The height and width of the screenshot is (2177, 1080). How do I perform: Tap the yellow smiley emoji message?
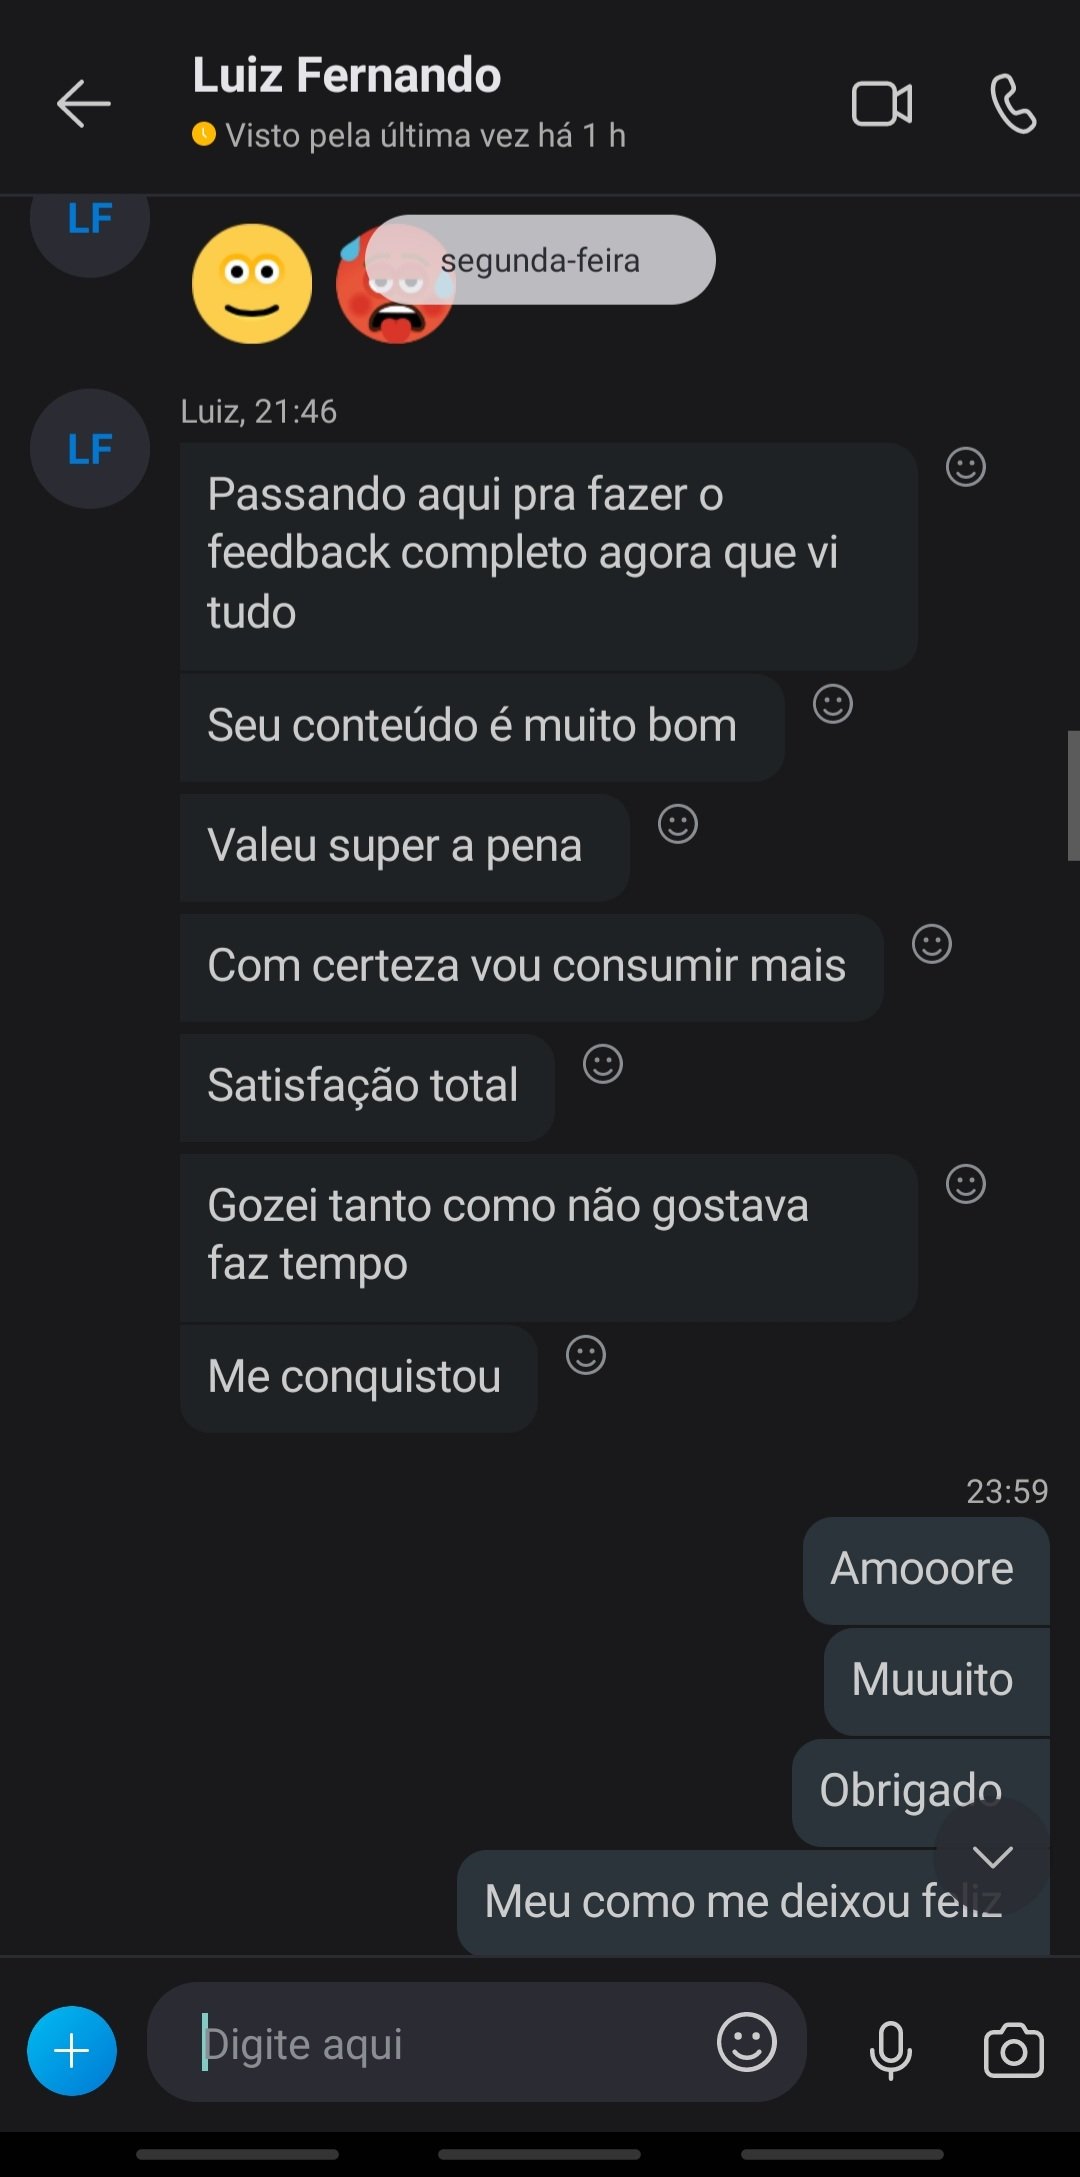coord(252,284)
